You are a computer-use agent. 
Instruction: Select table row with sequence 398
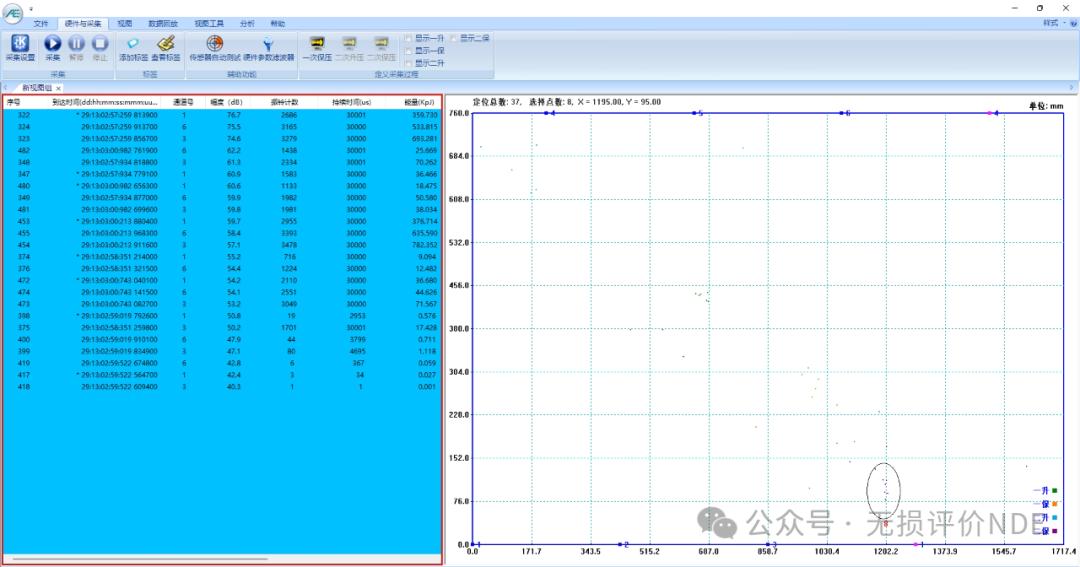click(222, 316)
